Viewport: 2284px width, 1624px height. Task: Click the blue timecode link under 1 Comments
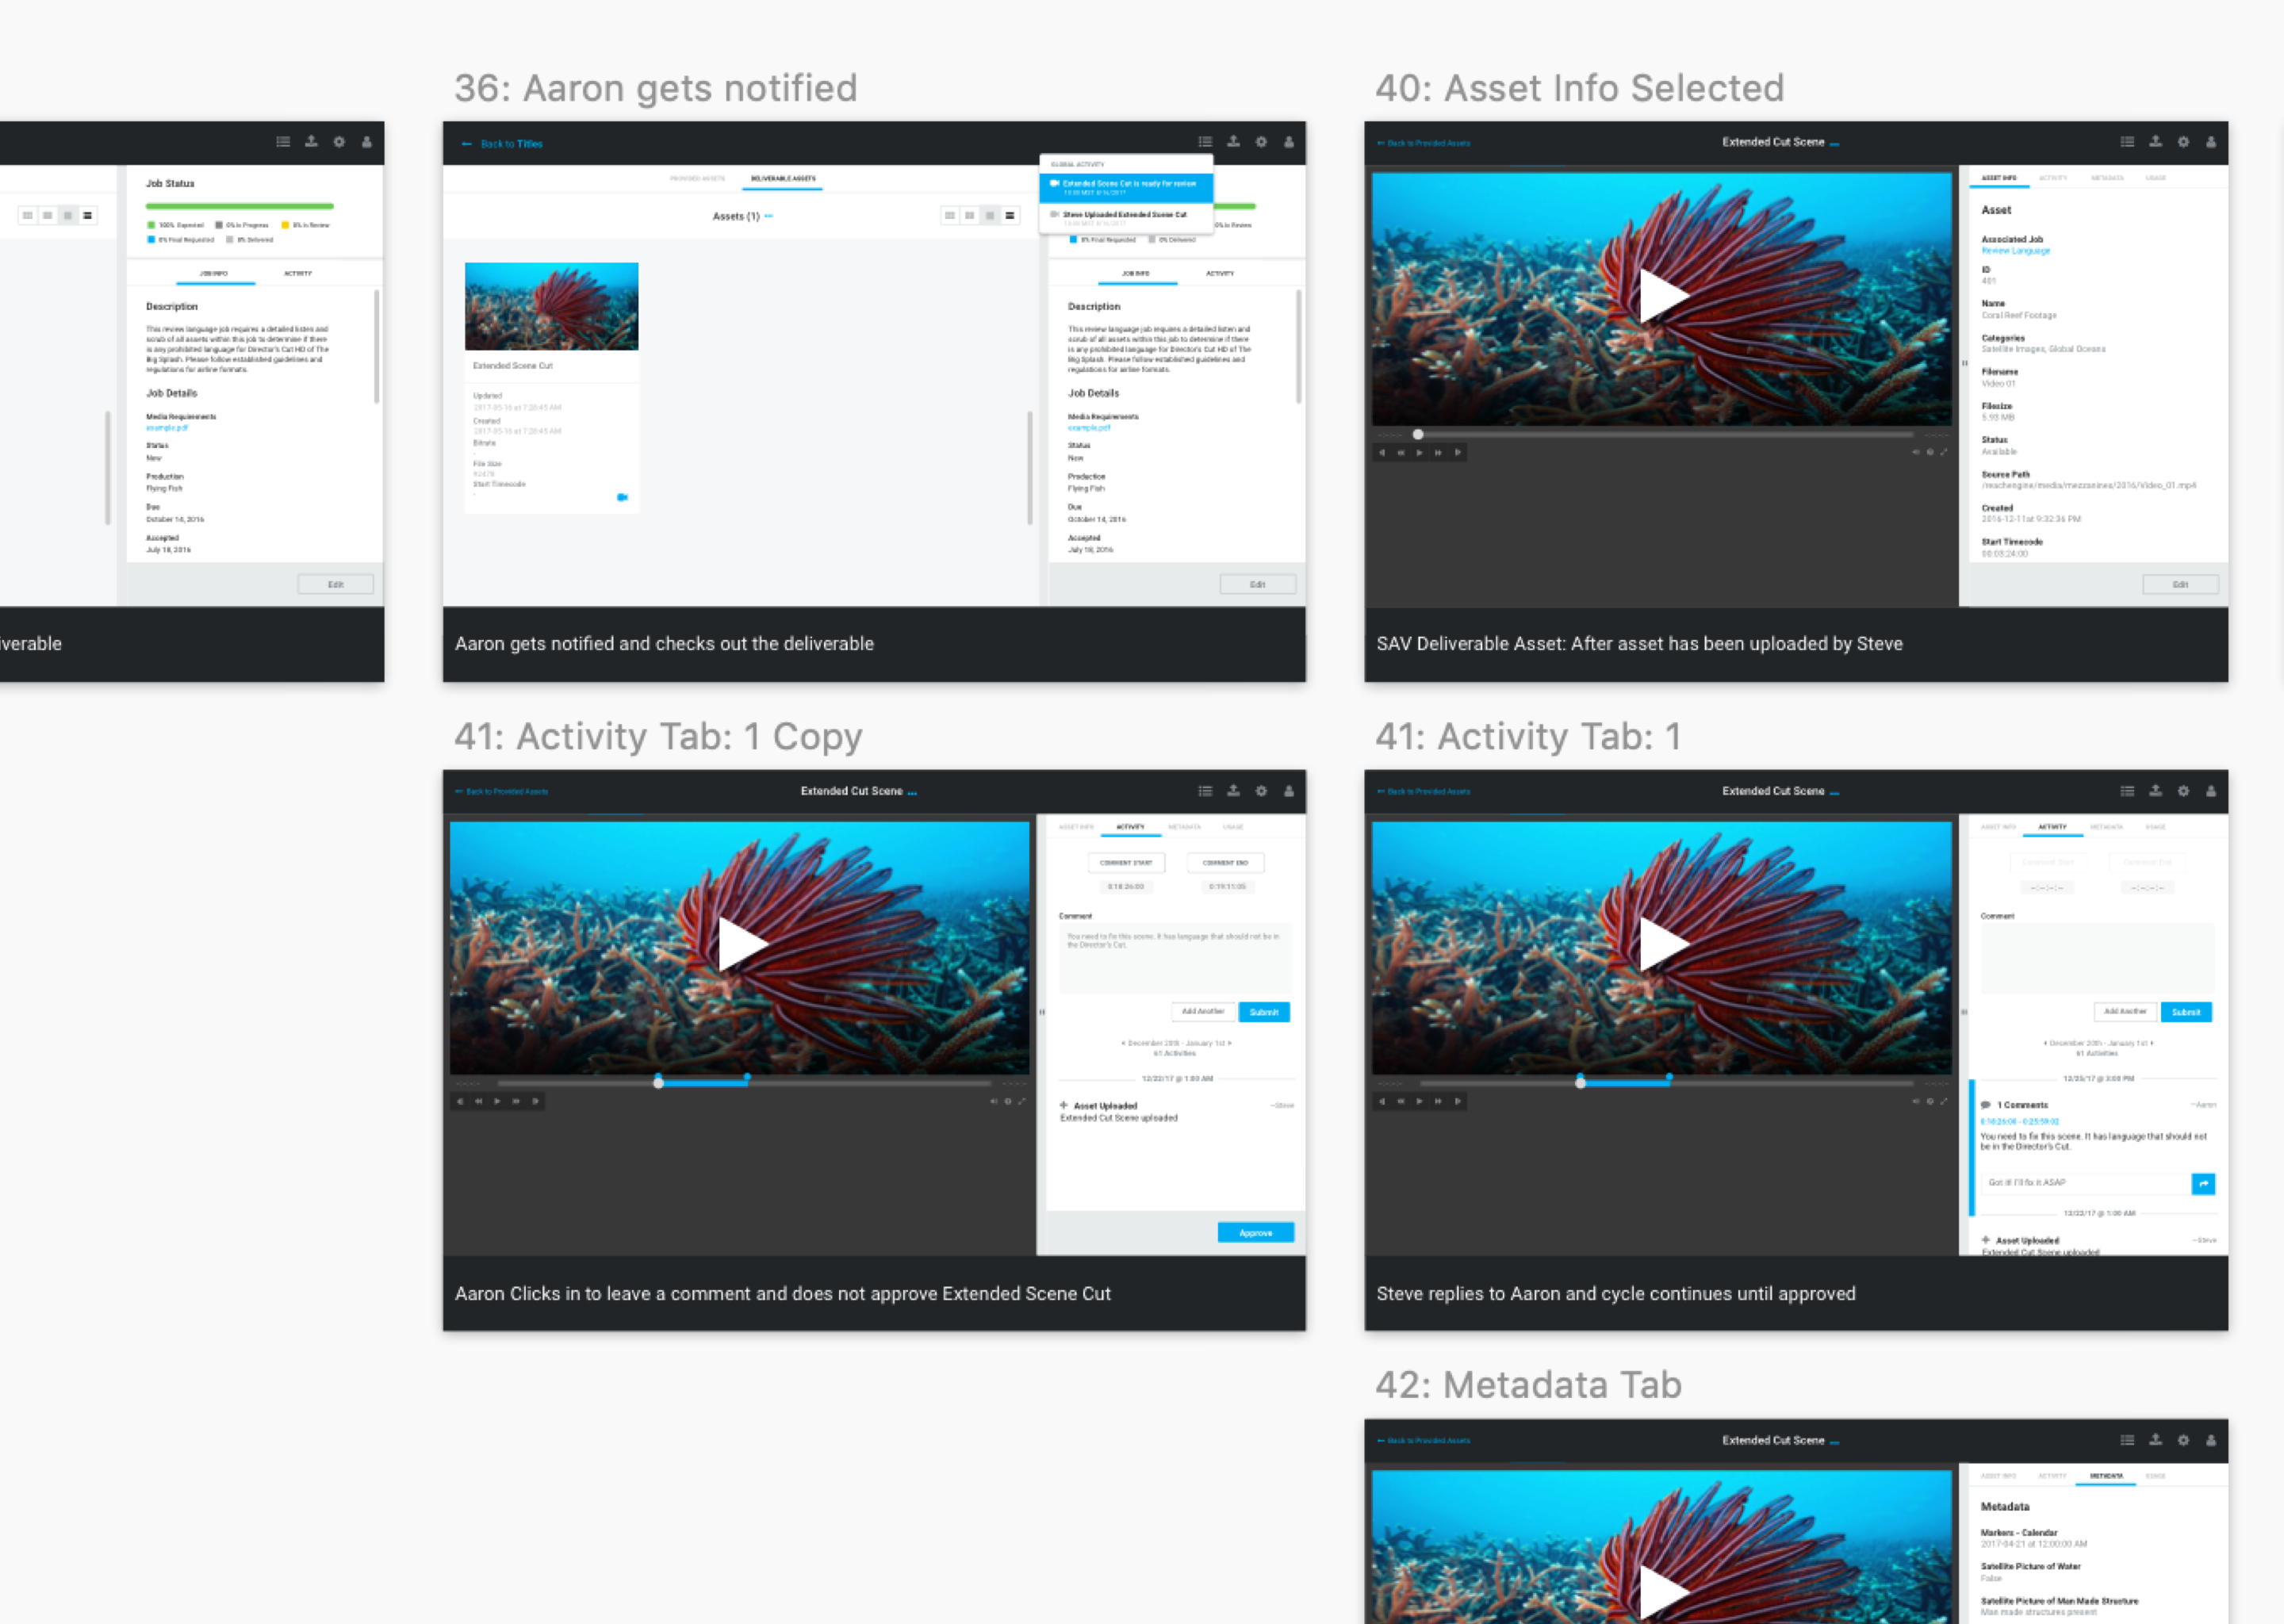(2019, 1122)
